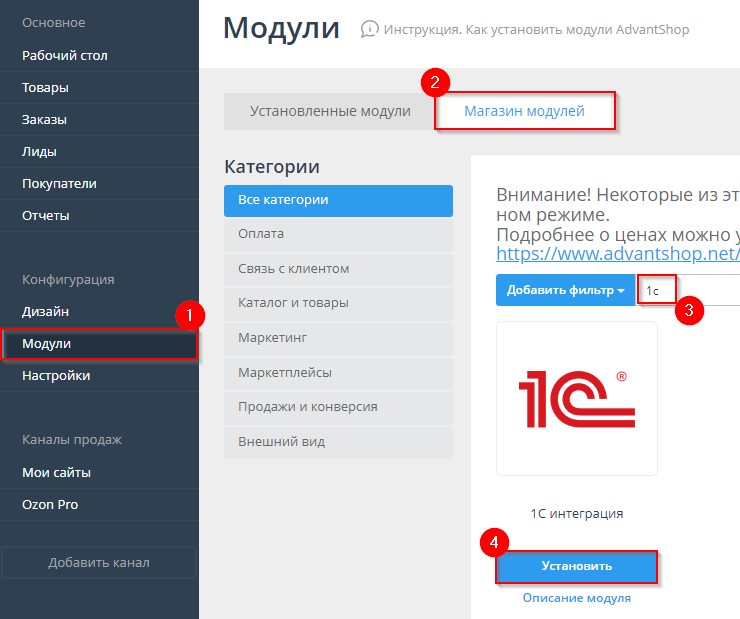Select the Marketing category
The height and width of the screenshot is (619, 740).
[x=338, y=338]
